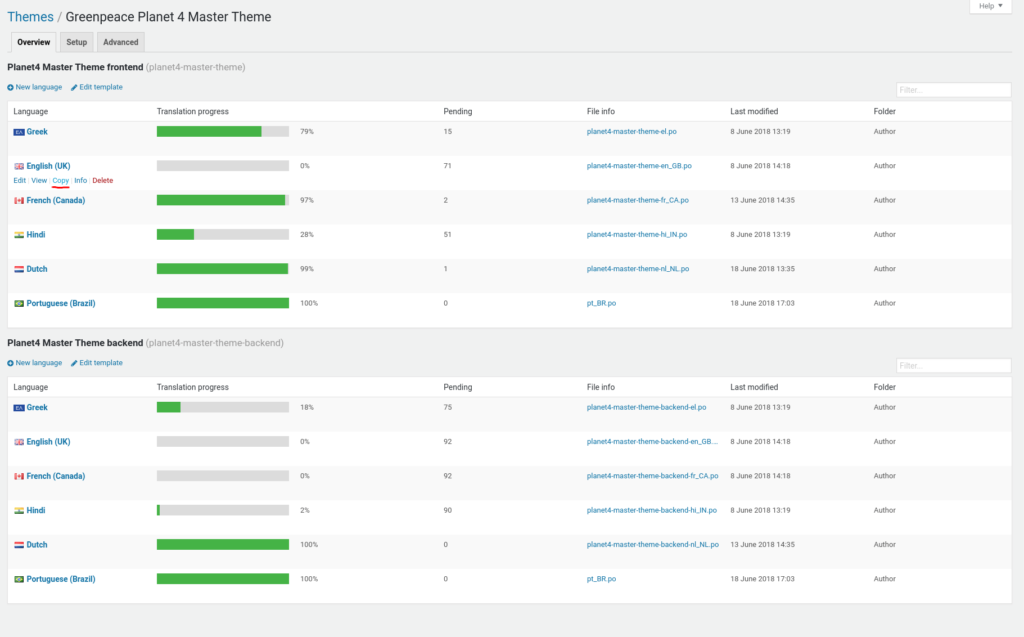Open file planet4-master-theme-backend-nl_NL.po
1024x637 pixels.
(x=652, y=544)
